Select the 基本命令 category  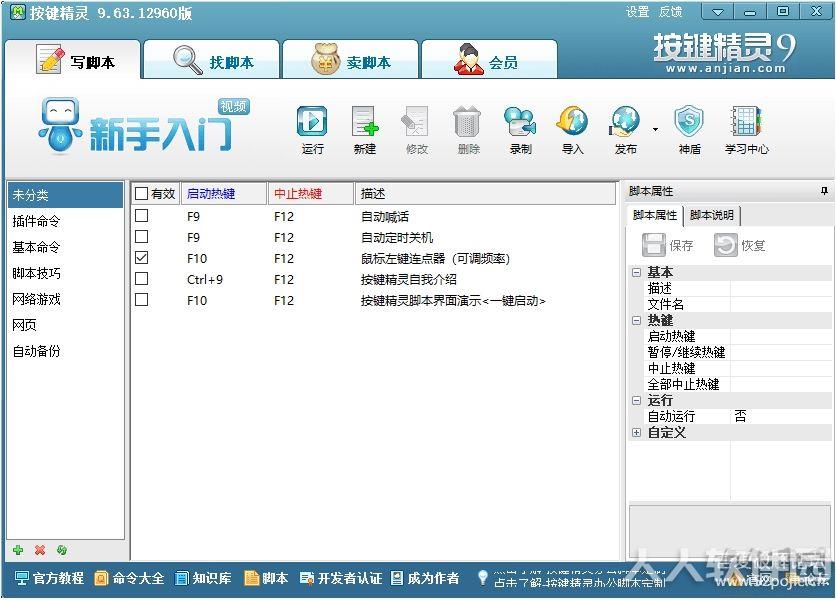pos(65,247)
